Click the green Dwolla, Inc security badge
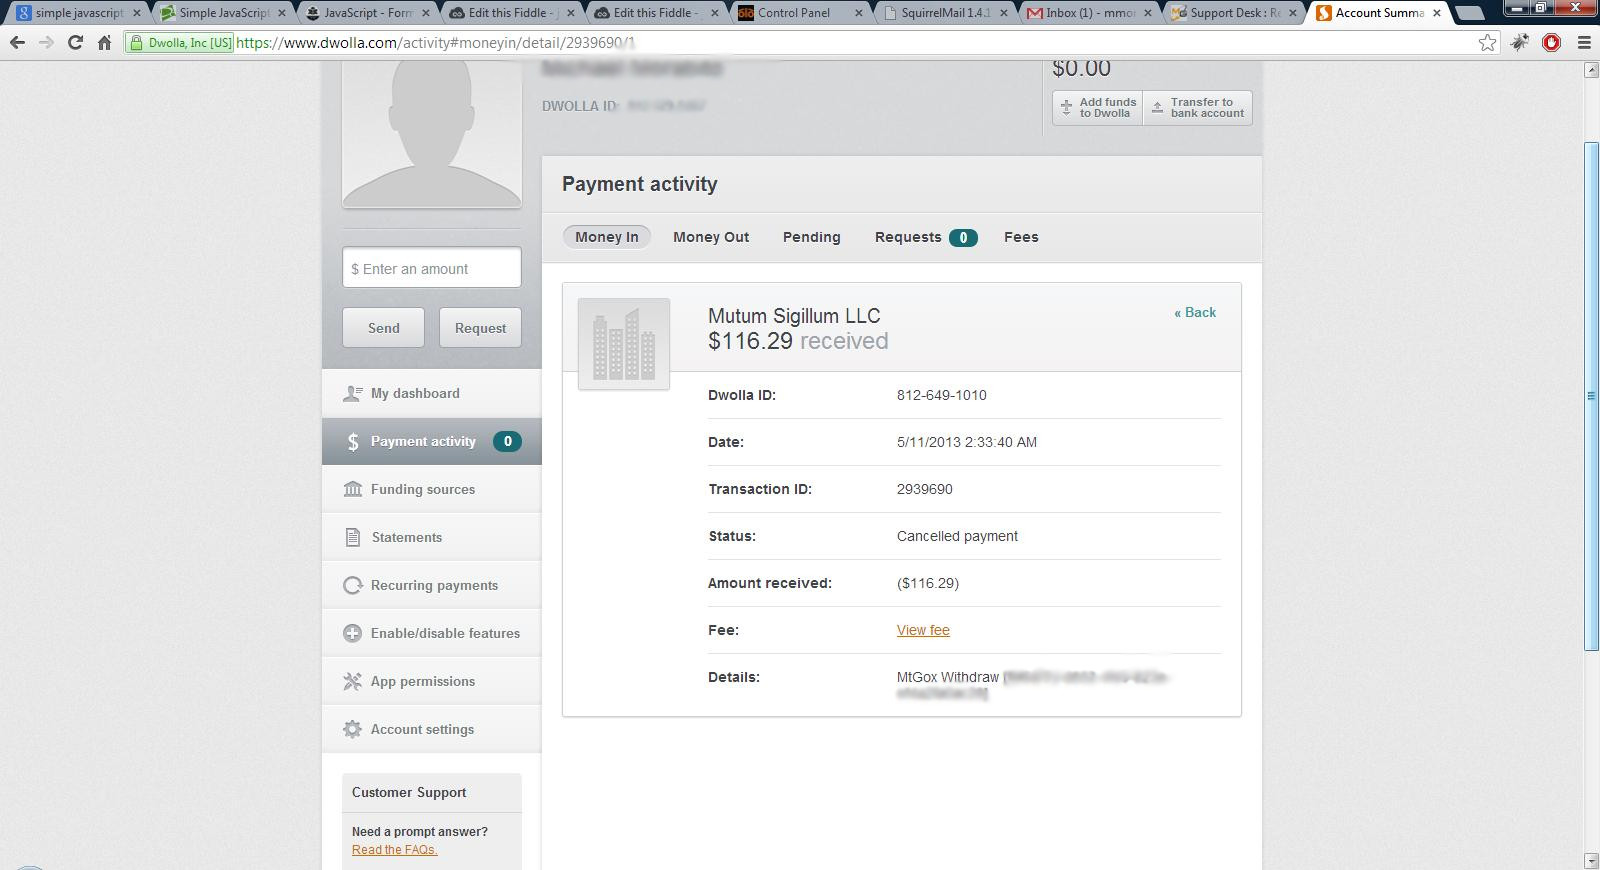This screenshot has height=870, width=1600. click(181, 43)
